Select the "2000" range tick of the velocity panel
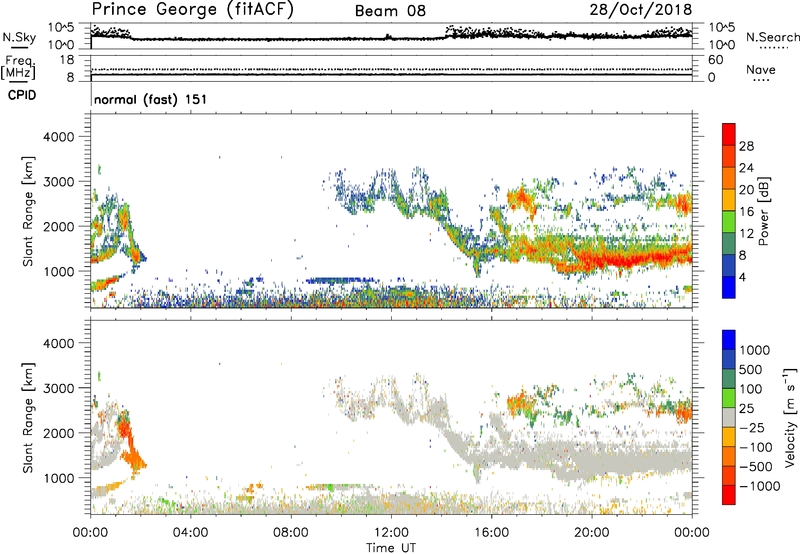This screenshot has width=800, height=554. [58, 433]
